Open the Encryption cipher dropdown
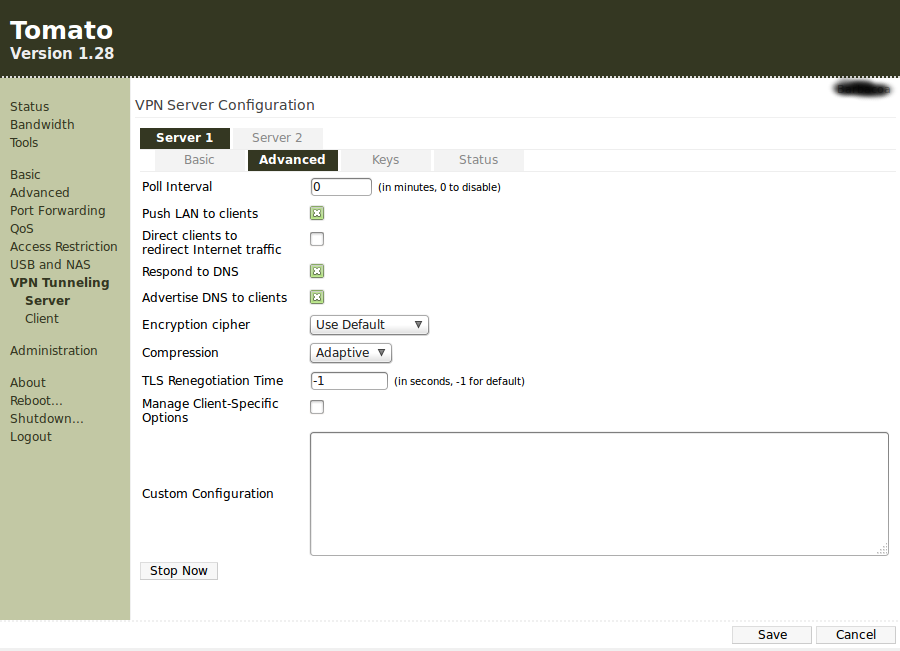This screenshot has width=900, height=651. tap(369, 325)
